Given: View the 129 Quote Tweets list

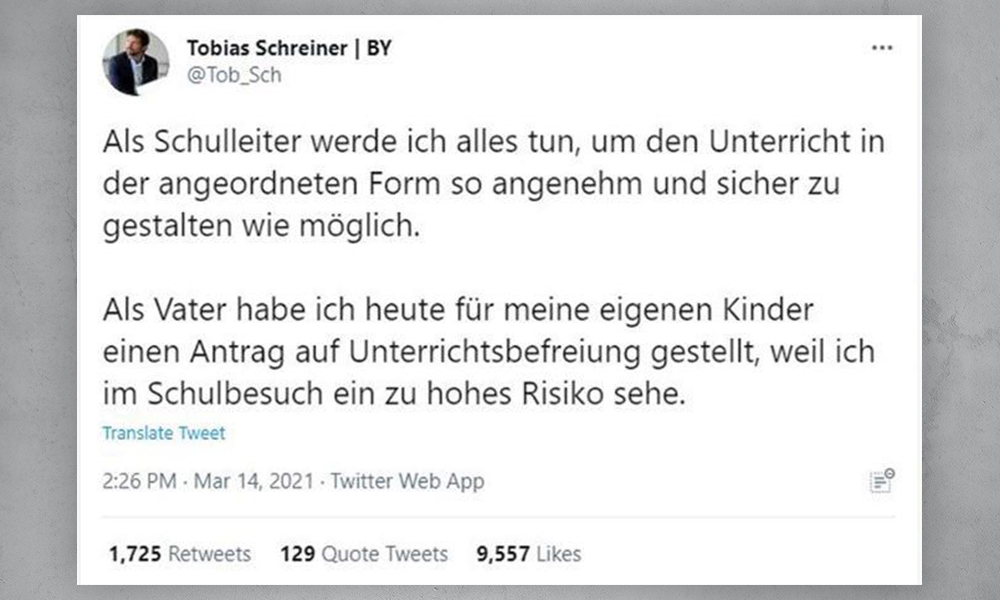Looking at the screenshot, I should point(364,553).
